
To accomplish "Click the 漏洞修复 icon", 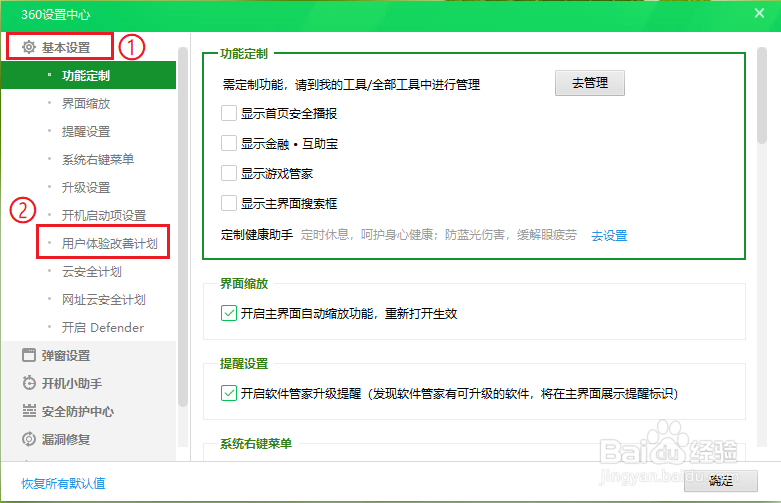I will pyautogui.click(x=29, y=439).
